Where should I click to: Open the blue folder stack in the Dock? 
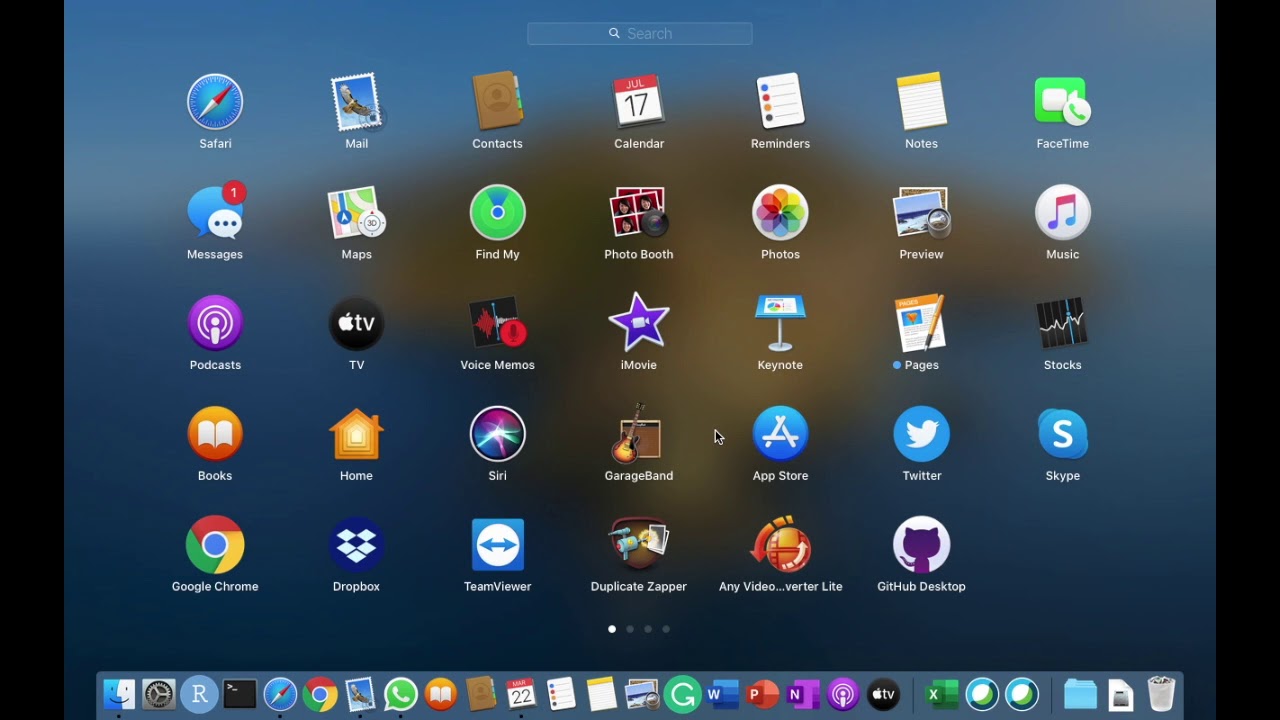coord(1080,694)
